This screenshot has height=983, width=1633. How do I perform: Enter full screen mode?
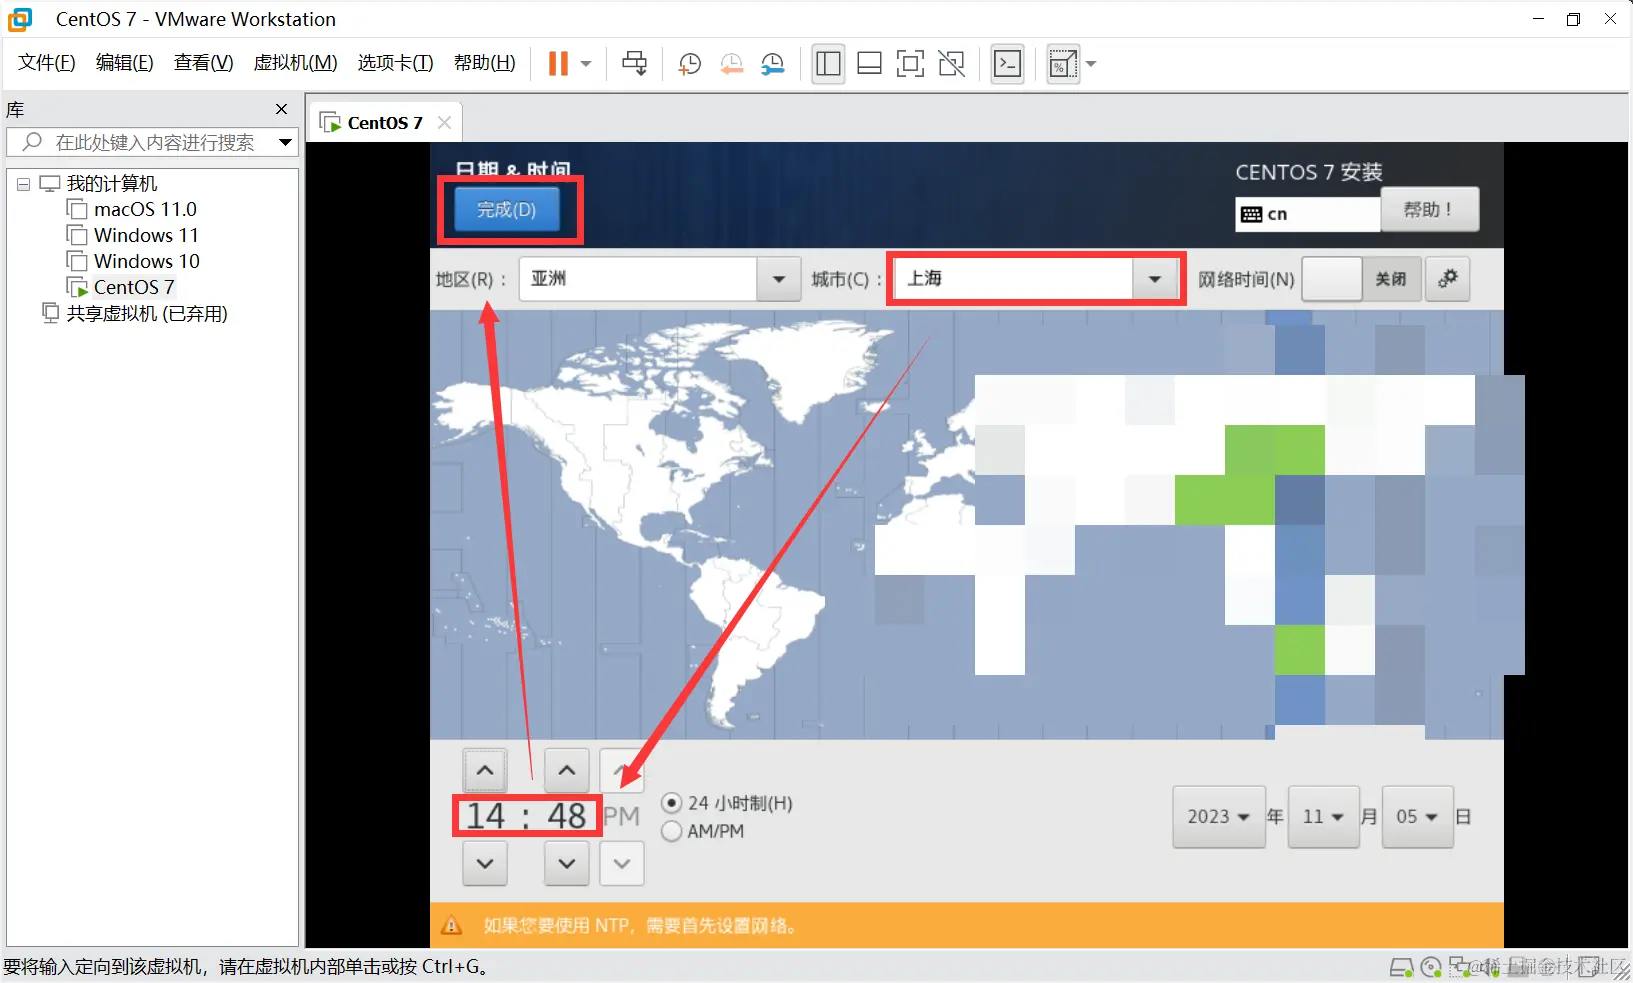click(x=910, y=64)
